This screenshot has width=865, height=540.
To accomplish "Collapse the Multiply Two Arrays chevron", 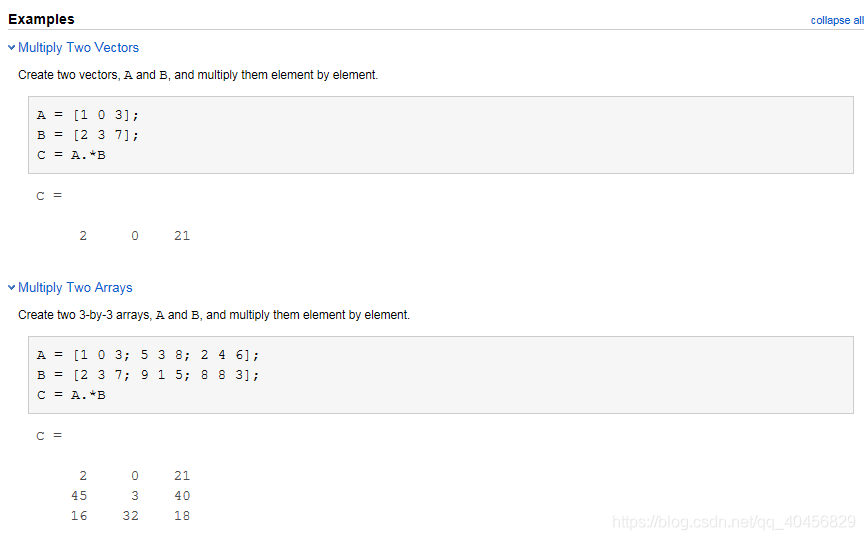I will pos(12,287).
